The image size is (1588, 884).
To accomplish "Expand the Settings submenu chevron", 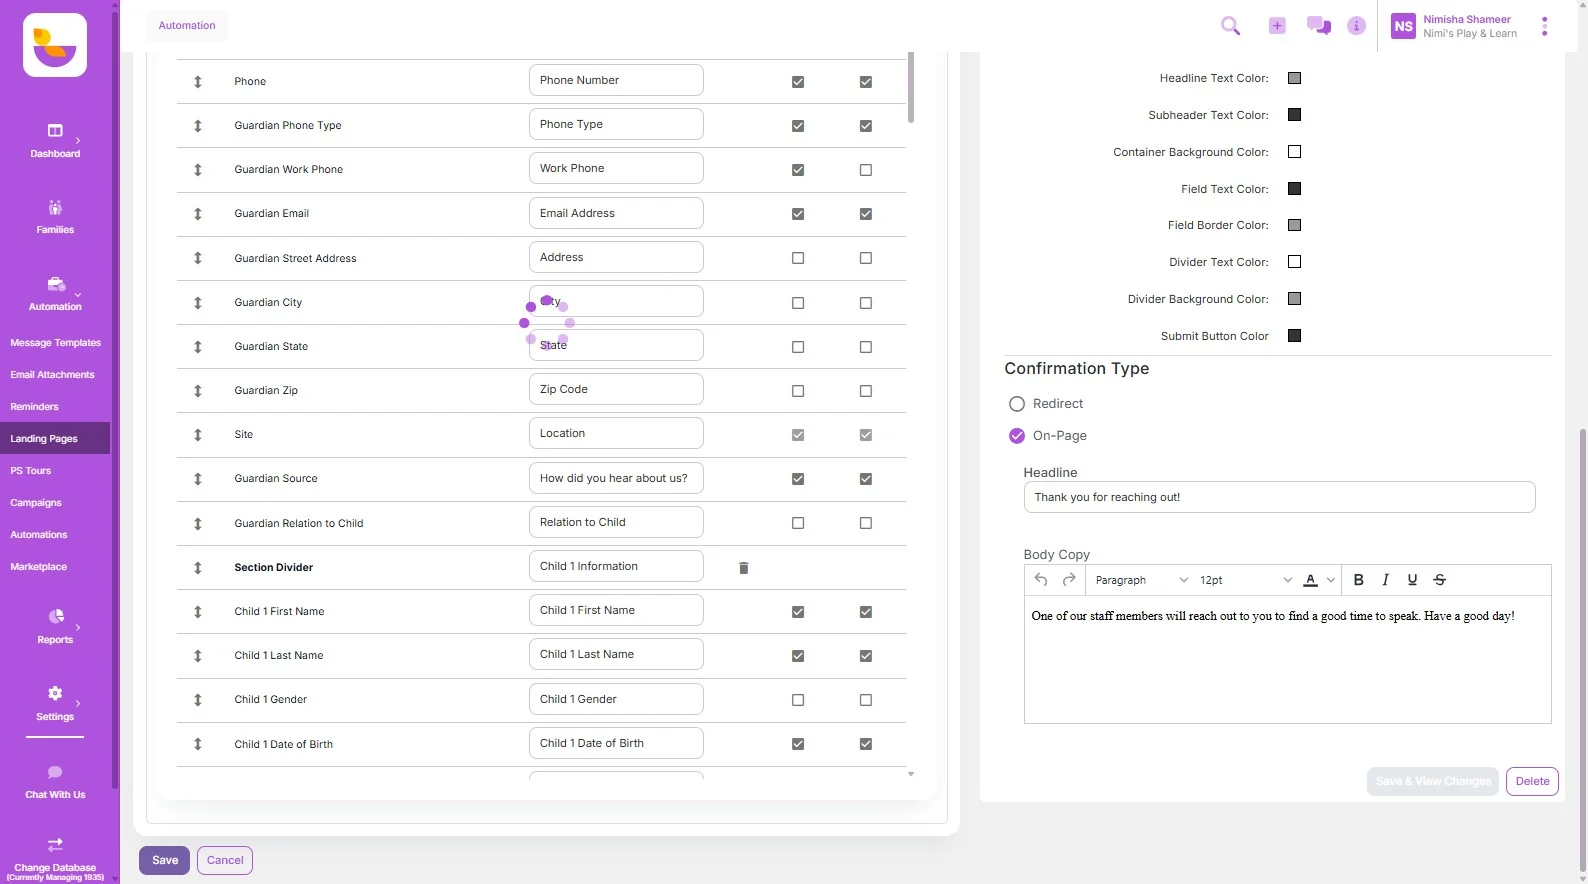I will pyautogui.click(x=78, y=703).
